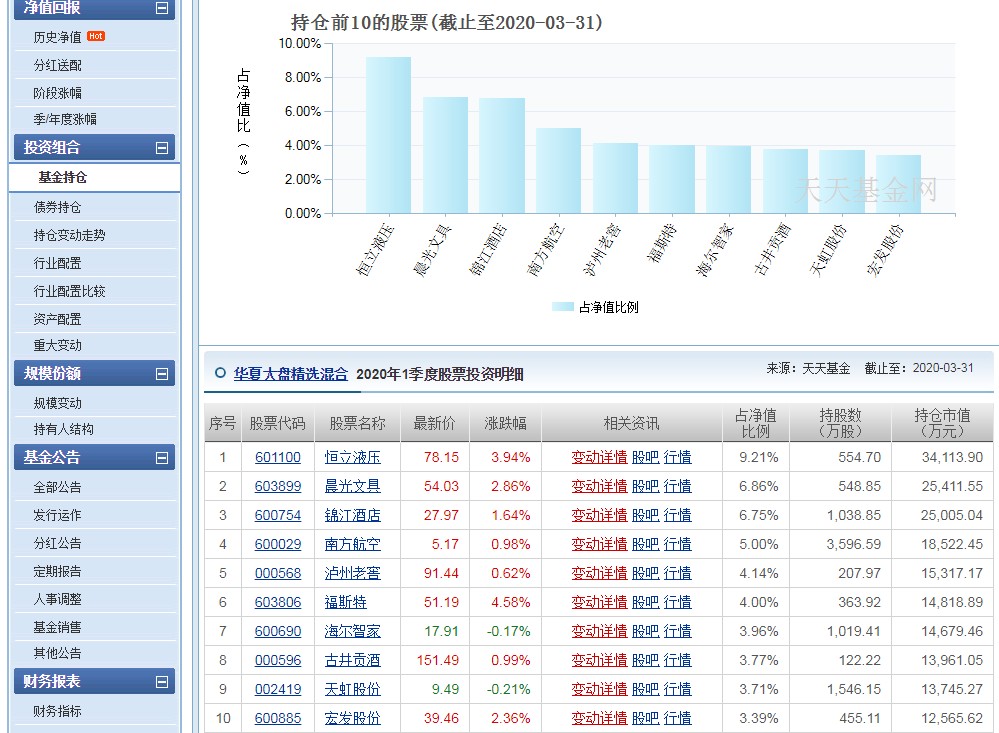Collapse the 投资组合 section
This screenshot has height=733, width=999.
(x=163, y=146)
